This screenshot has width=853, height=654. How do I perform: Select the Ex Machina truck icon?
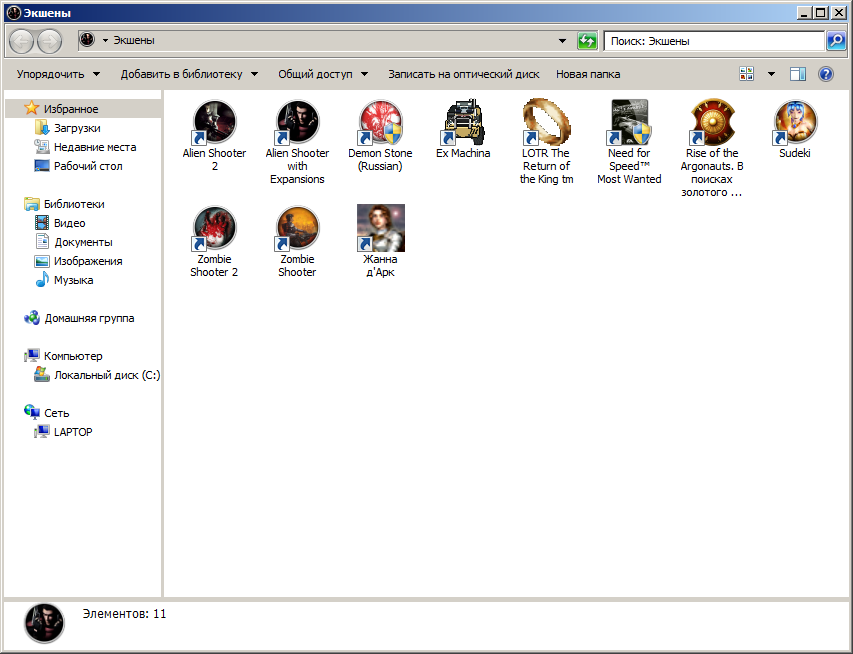coord(463,122)
